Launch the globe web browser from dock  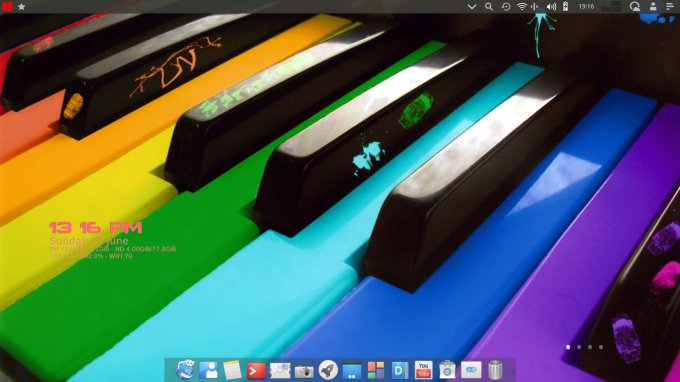tap(185, 370)
